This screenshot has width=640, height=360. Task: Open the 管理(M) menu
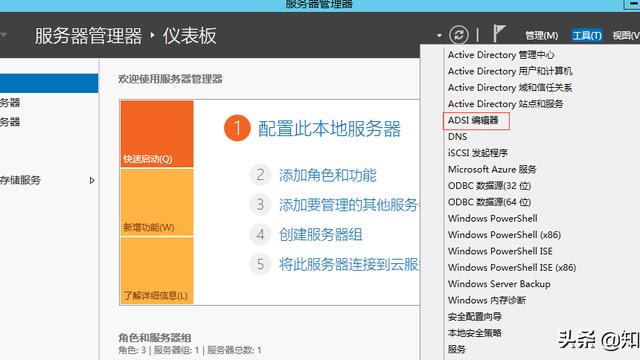pos(541,36)
